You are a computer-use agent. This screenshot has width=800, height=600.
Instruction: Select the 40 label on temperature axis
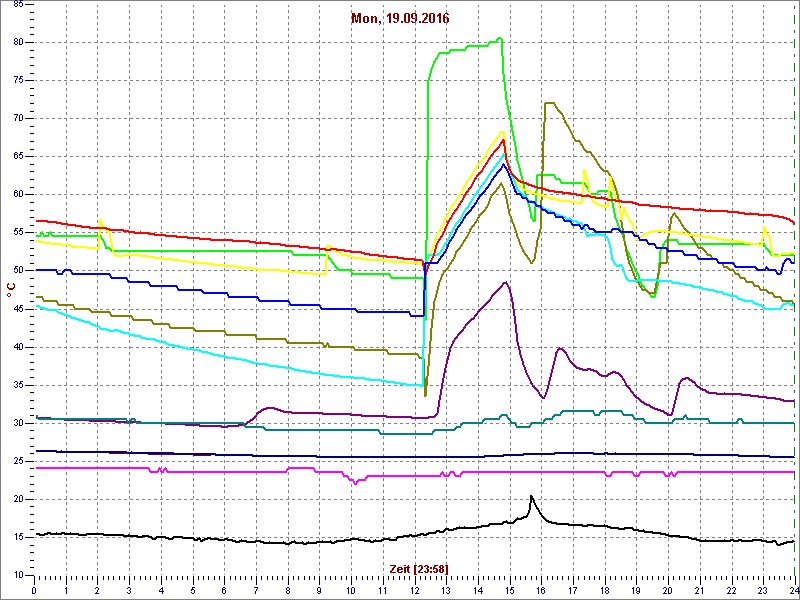pyautogui.click(x=18, y=347)
